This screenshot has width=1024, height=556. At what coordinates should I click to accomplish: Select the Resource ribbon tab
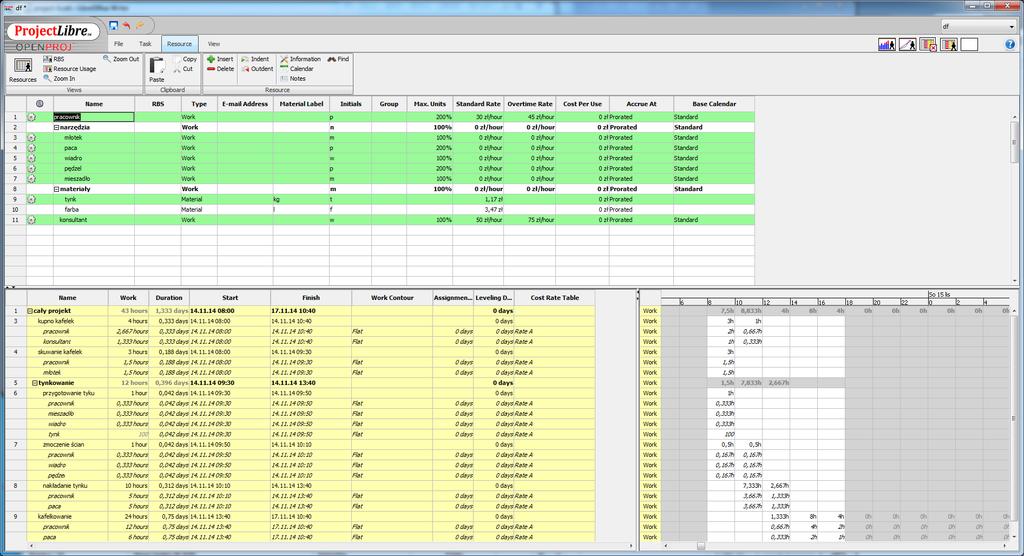coord(180,44)
